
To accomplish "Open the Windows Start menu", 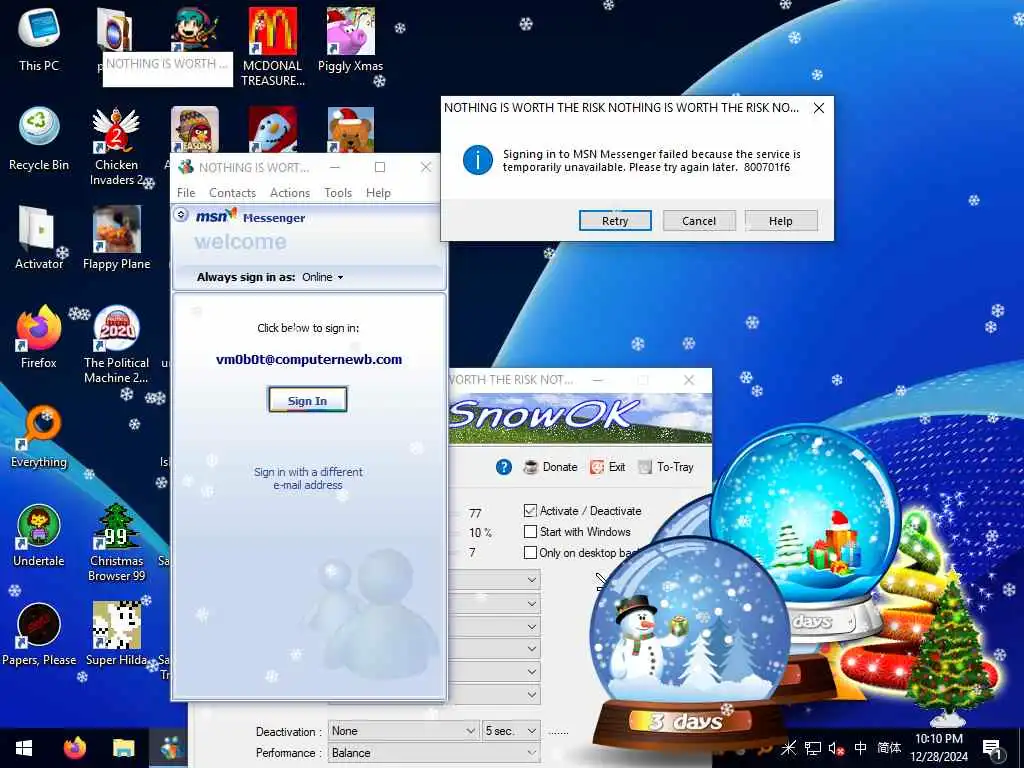I will point(24,748).
